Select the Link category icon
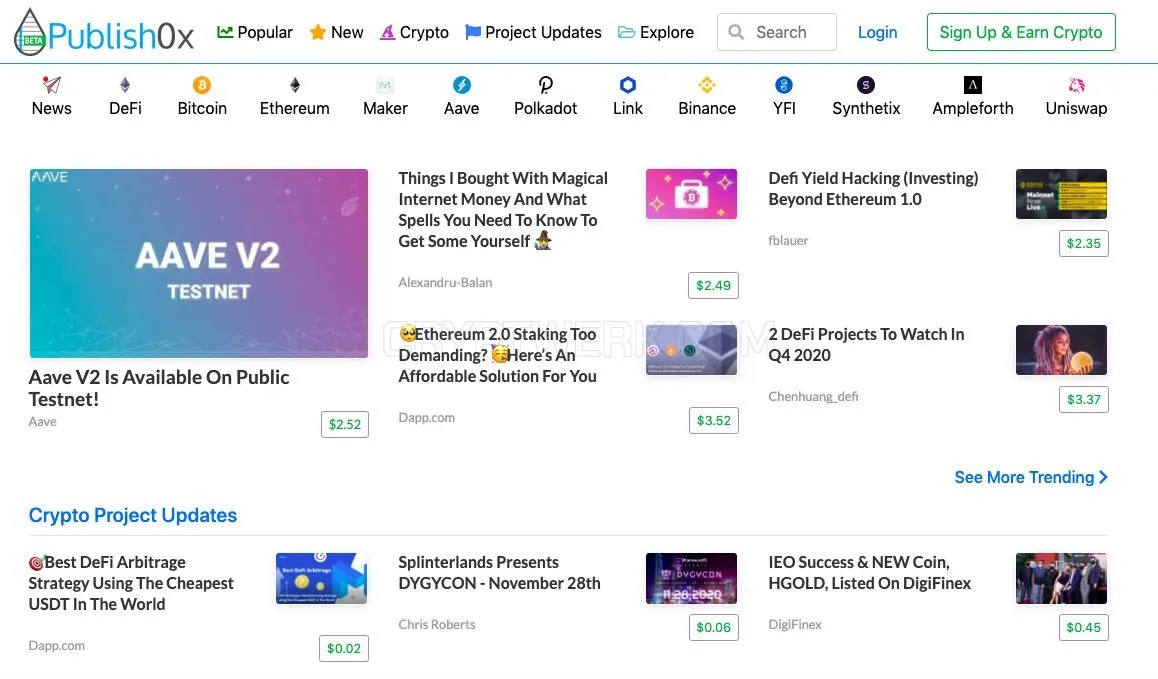Viewport: 1158px width, 679px height. 628,85
